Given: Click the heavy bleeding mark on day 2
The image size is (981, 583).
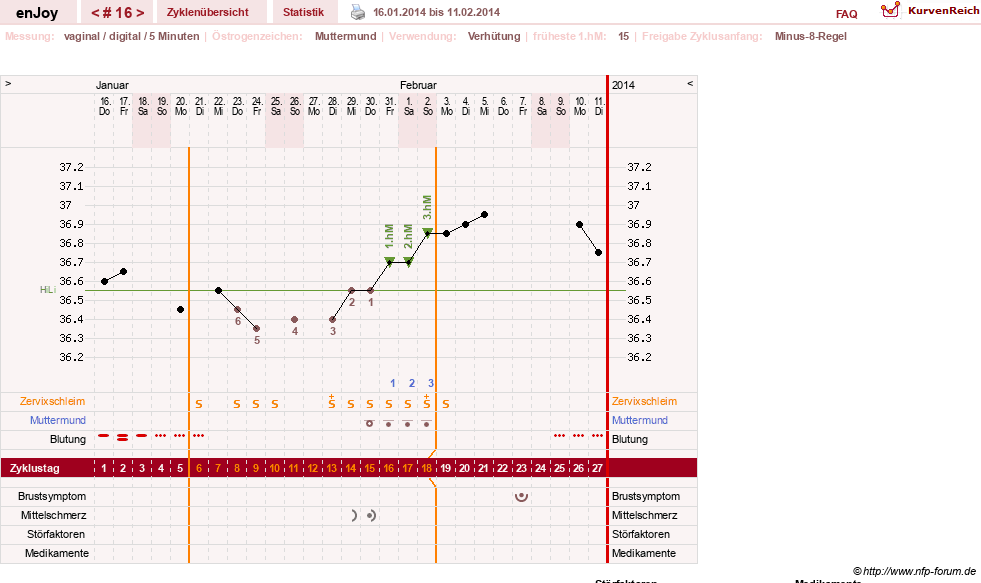Looking at the screenshot, I should pos(123,437).
